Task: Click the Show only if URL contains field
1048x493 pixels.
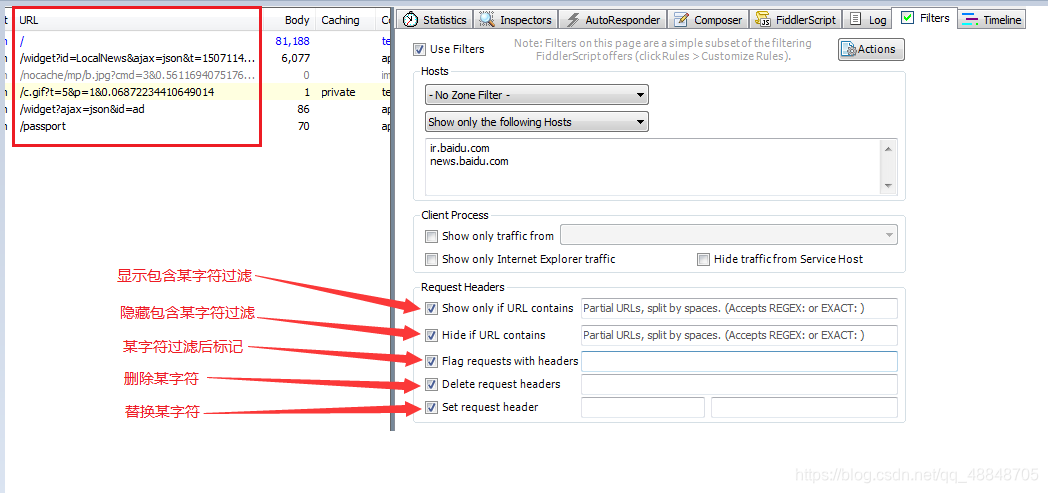Action: click(x=739, y=308)
